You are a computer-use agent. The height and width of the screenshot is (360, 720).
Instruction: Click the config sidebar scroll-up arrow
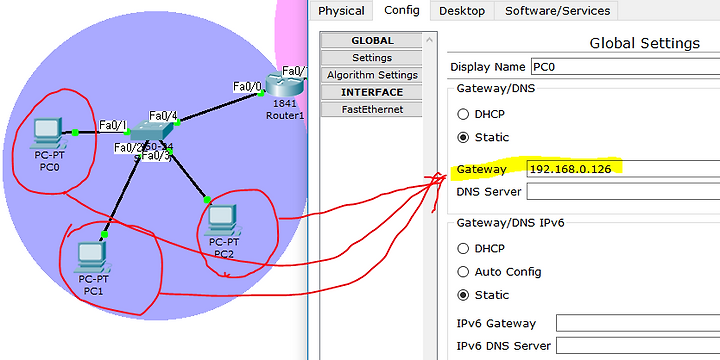(x=429, y=40)
